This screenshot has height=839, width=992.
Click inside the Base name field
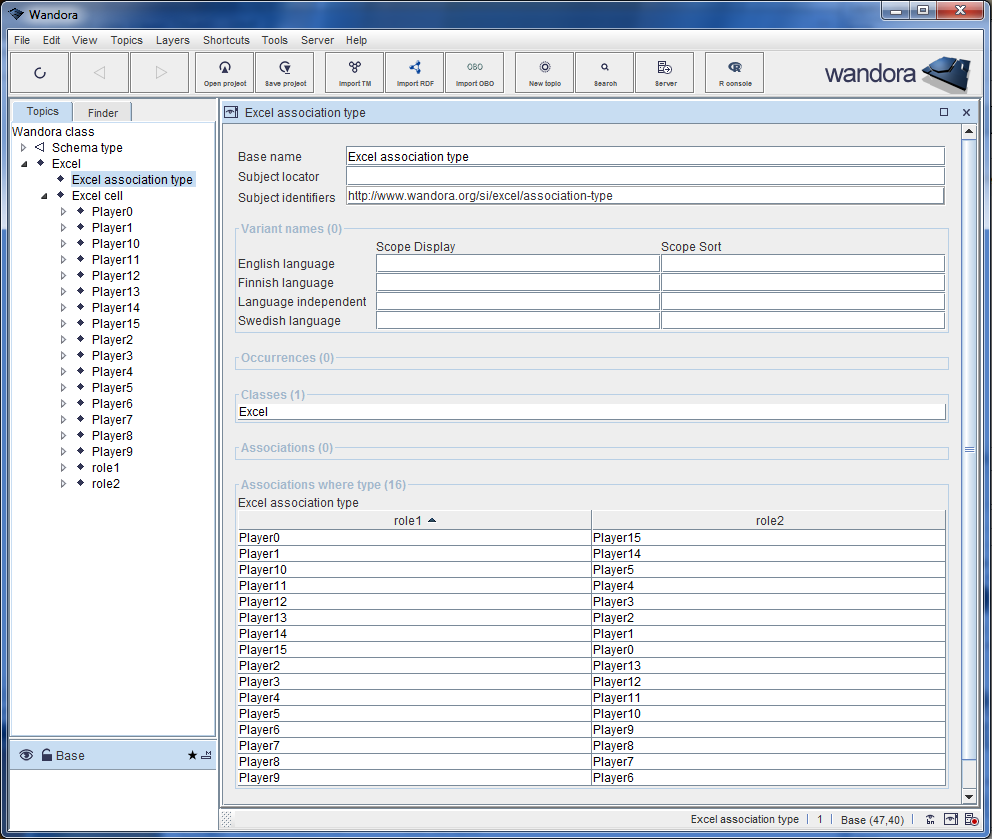click(x=645, y=156)
